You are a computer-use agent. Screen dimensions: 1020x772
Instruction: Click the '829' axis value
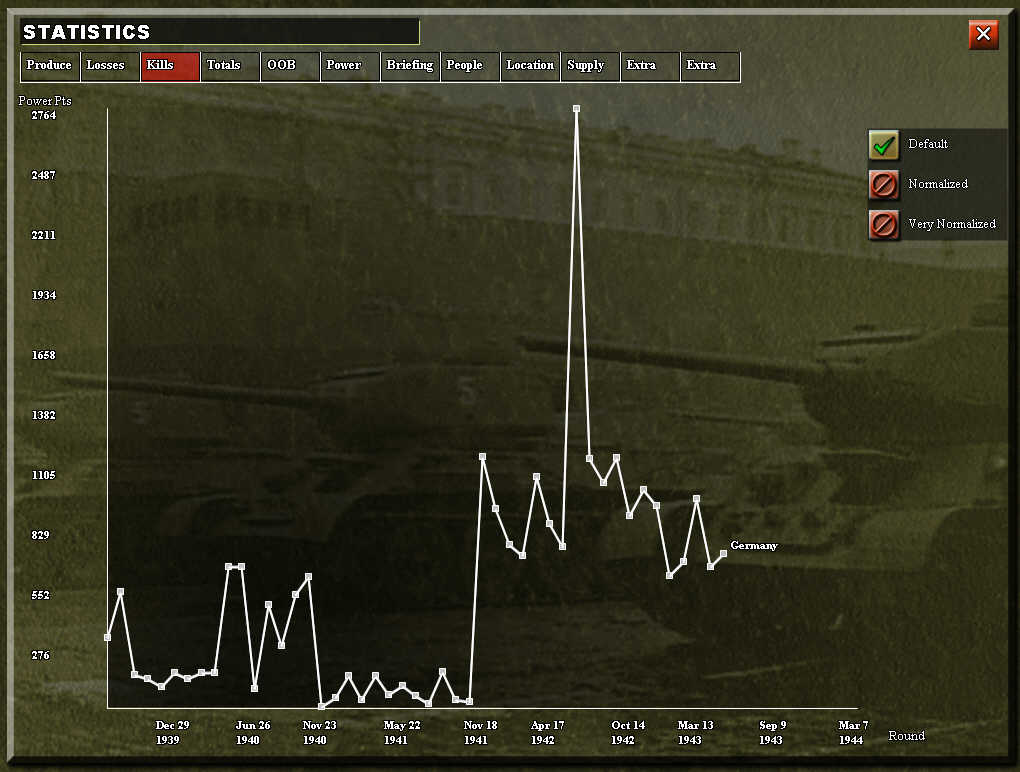click(x=40, y=535)
